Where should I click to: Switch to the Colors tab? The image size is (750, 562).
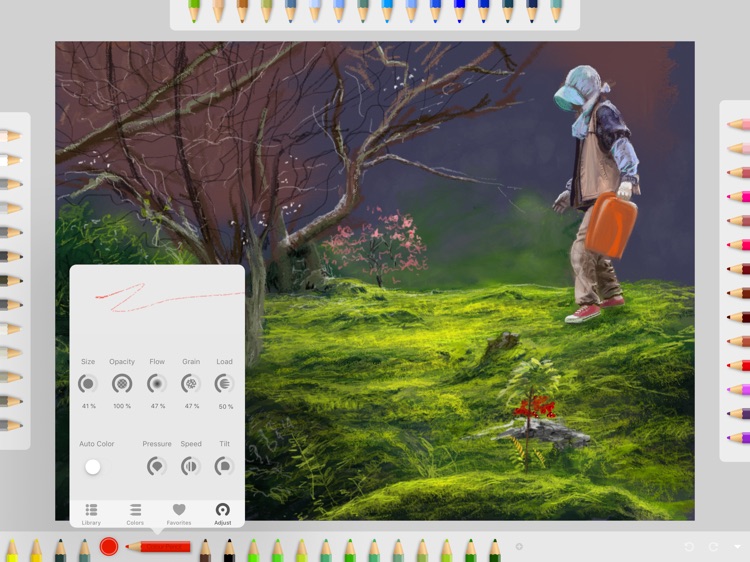pos(135,514)
